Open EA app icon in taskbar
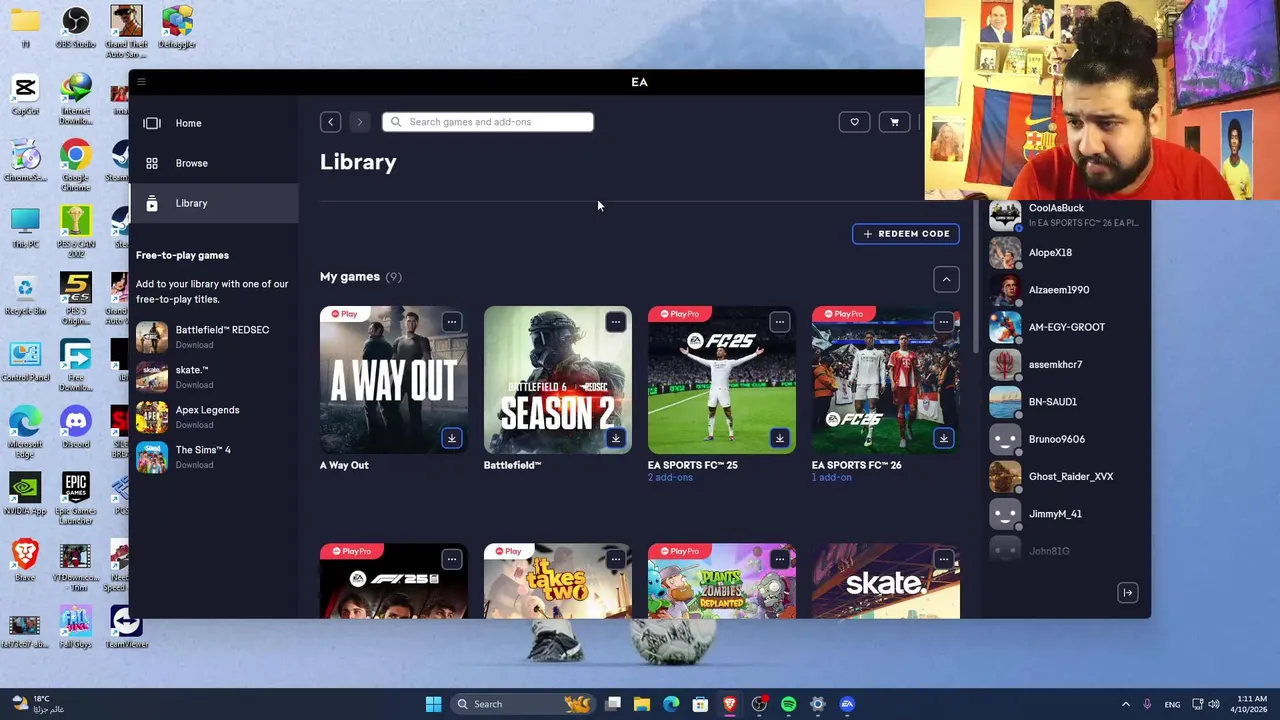This screenshot has height=720, width=1280. pyautogui.click(x=847, y=704)
